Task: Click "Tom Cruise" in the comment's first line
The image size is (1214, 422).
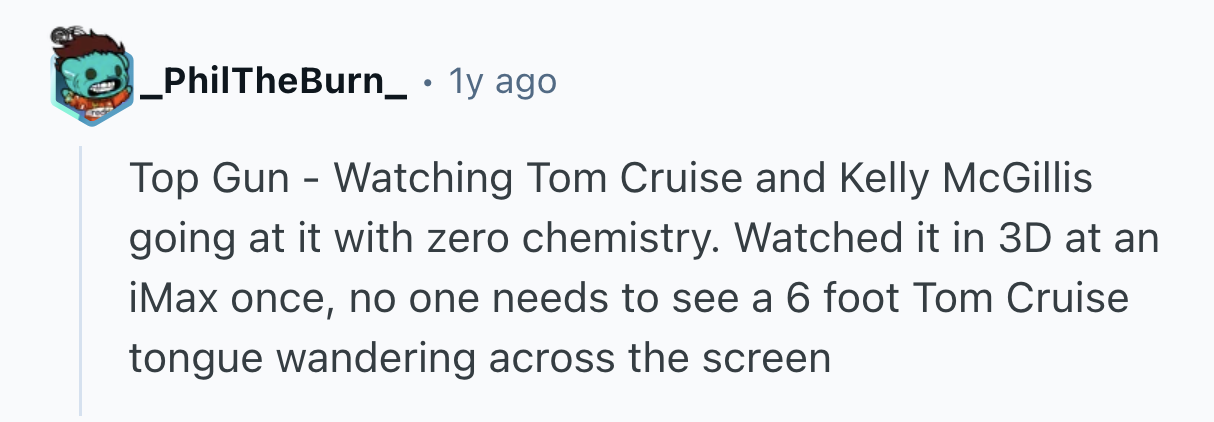Action: coord(619,180)
